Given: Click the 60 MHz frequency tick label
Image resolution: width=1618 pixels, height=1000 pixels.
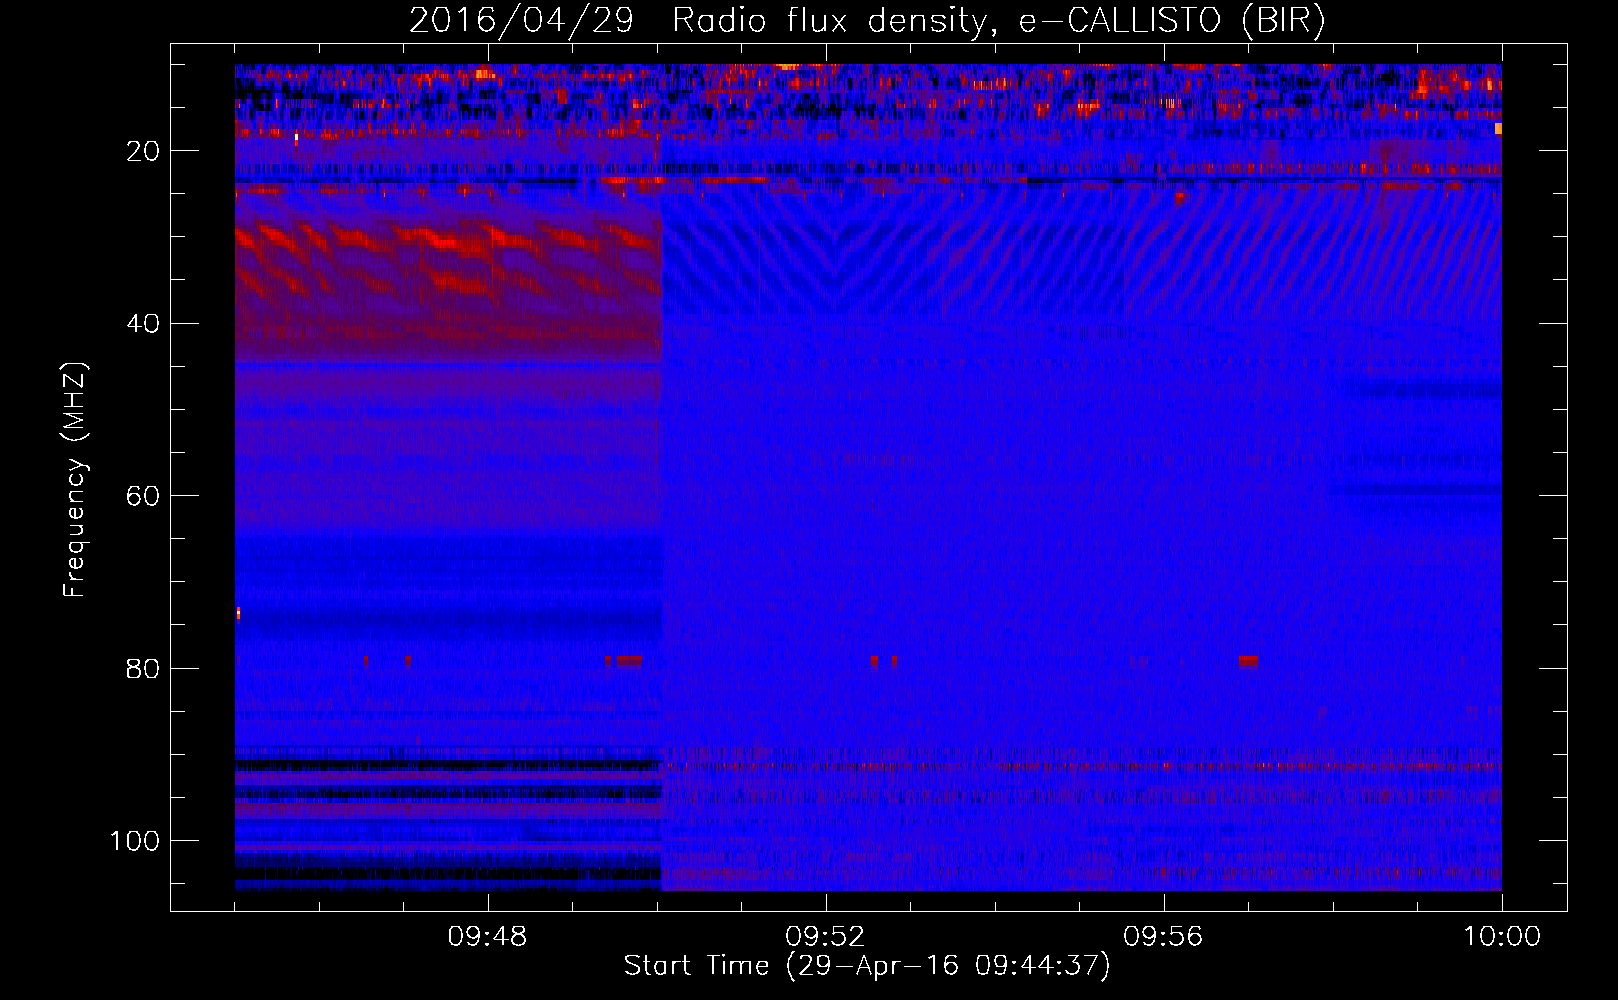Looking at the screenshot, I should [143, 496].
